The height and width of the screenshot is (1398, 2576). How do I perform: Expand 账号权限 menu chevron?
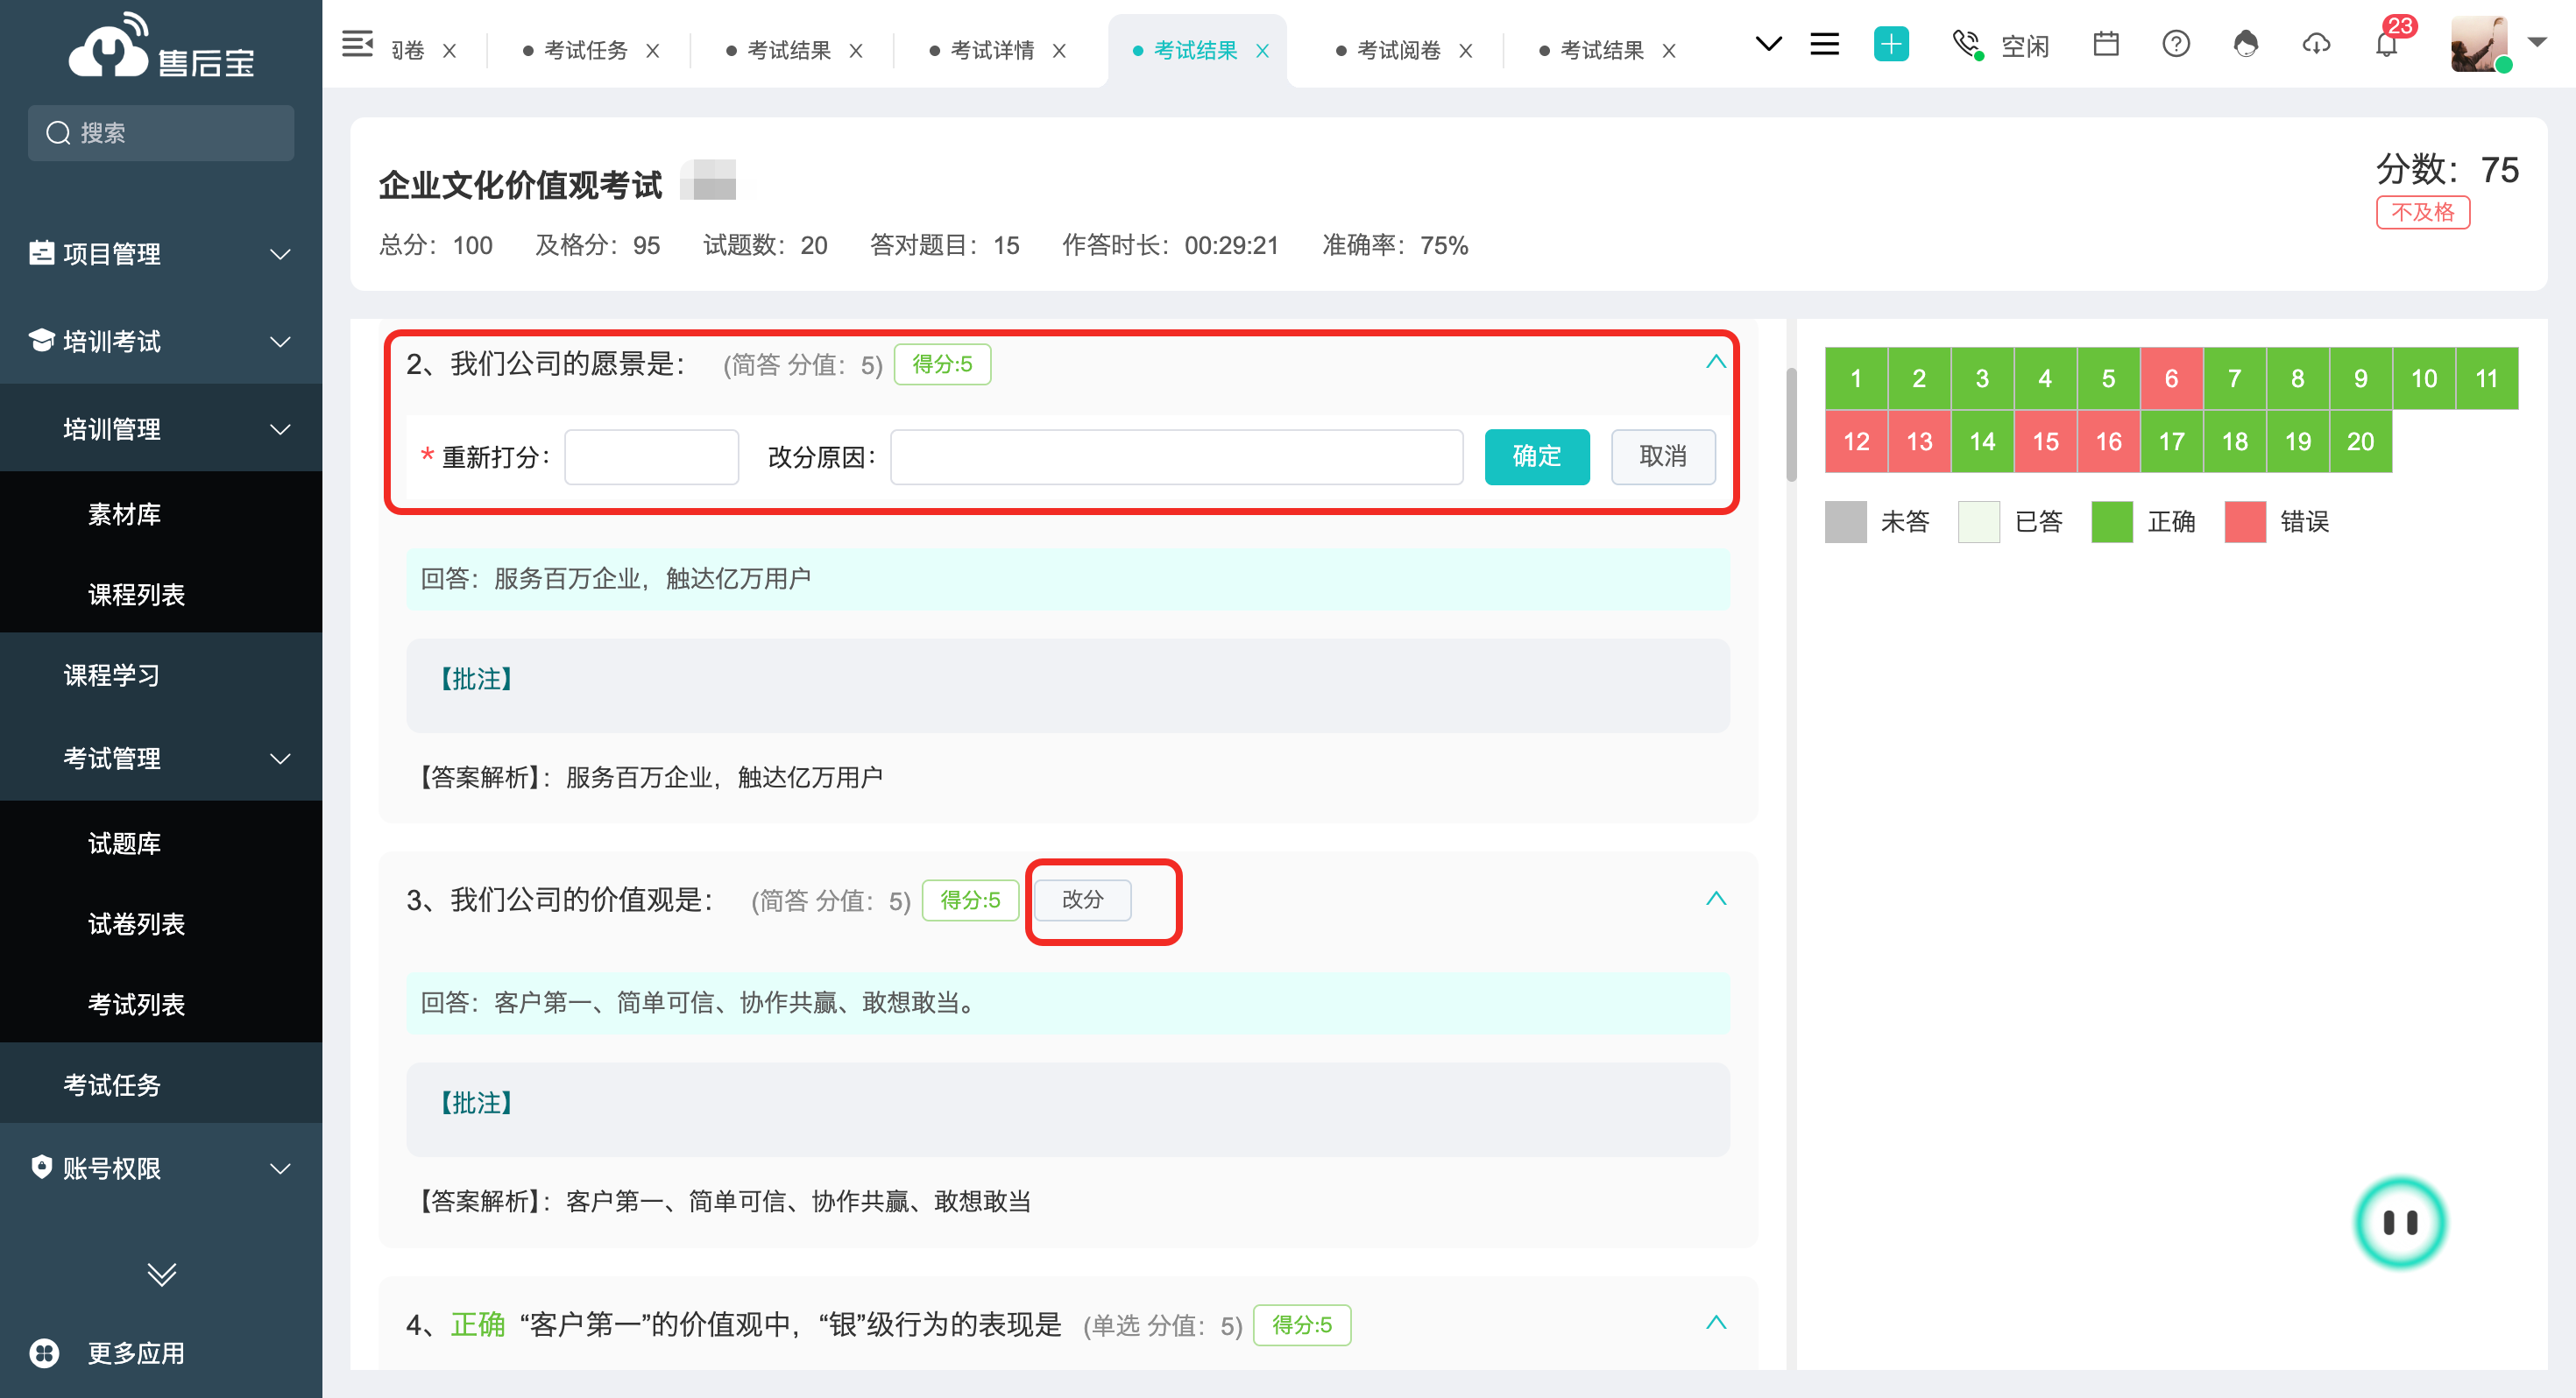(281, 1168)
